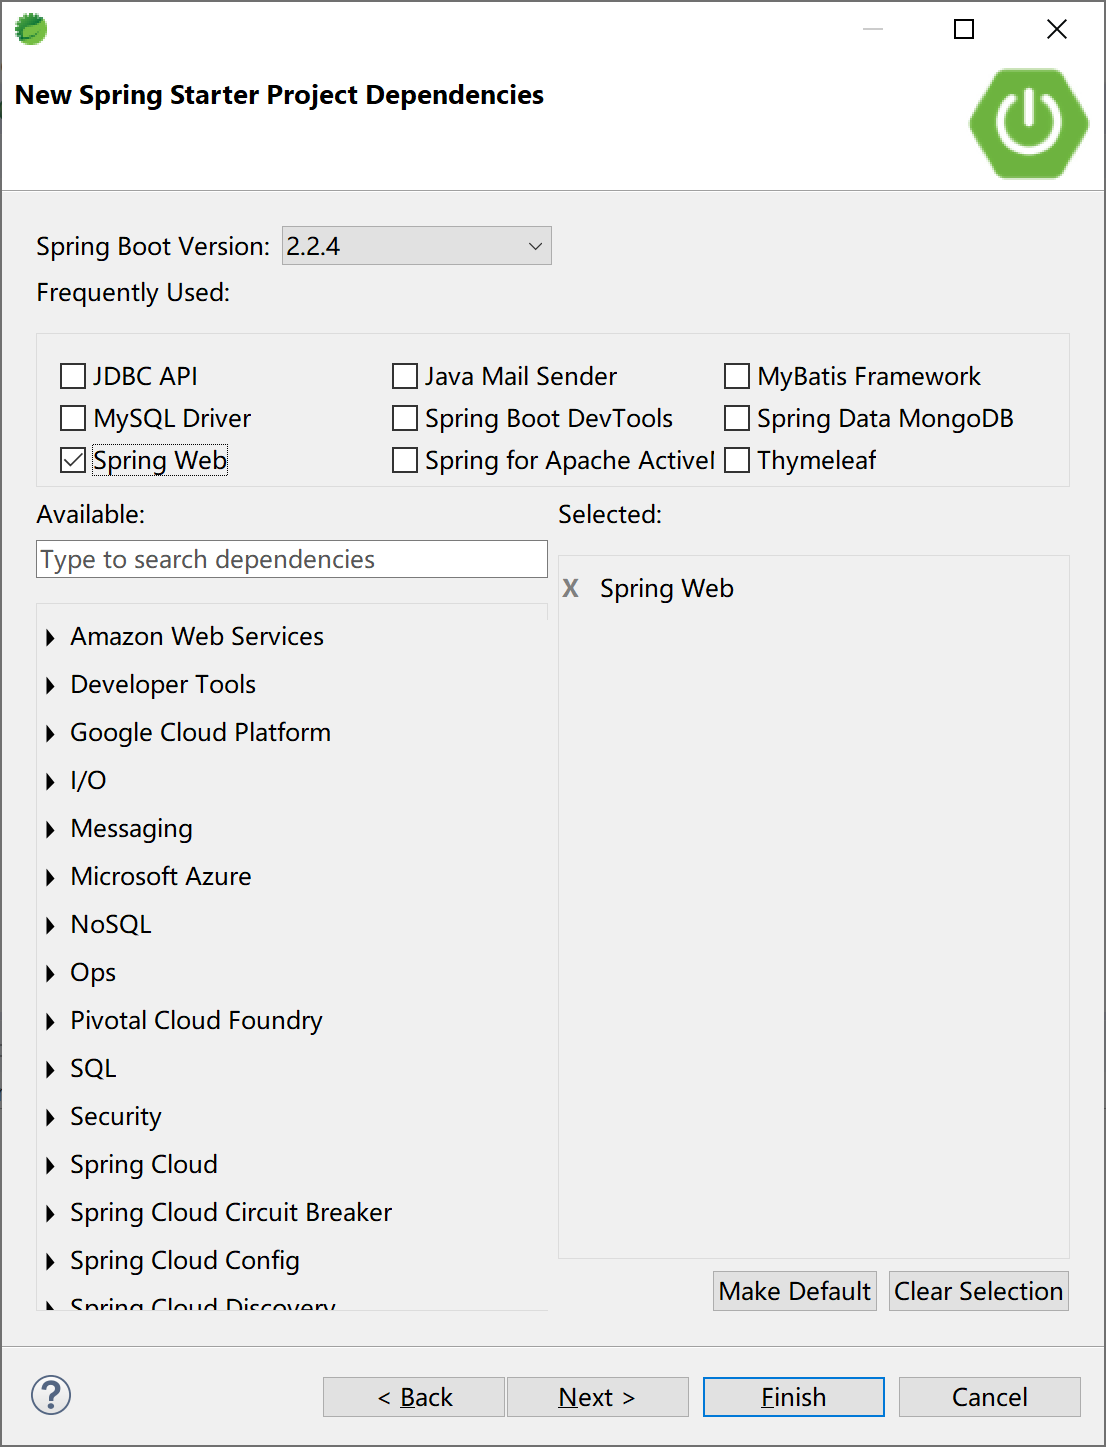Focus the dependency search field
Screen dimensions: 1106x1447
291,559
